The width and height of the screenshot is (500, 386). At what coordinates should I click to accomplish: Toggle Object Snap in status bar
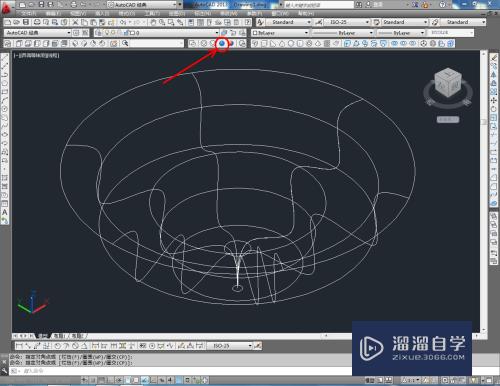point(128,380)
